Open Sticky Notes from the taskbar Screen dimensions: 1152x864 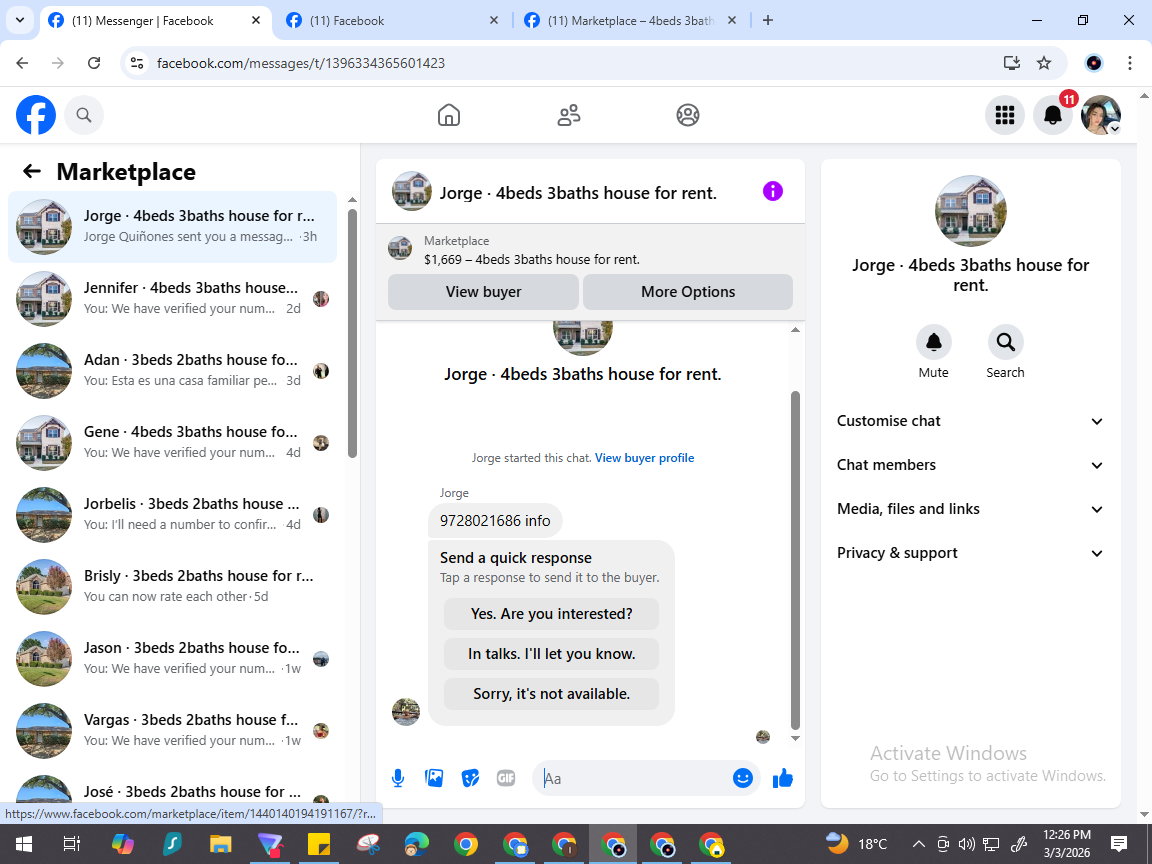tap(318, 844)
